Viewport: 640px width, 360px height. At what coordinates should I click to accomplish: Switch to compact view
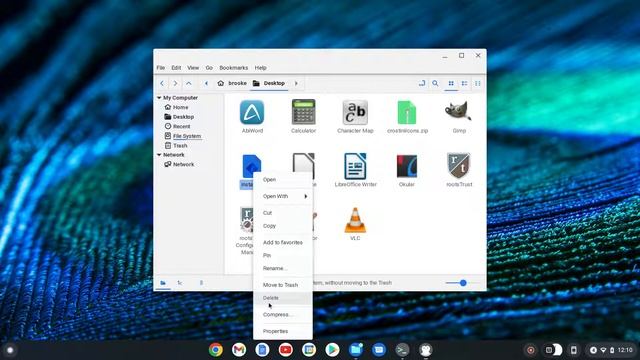[x=478, y=83]
